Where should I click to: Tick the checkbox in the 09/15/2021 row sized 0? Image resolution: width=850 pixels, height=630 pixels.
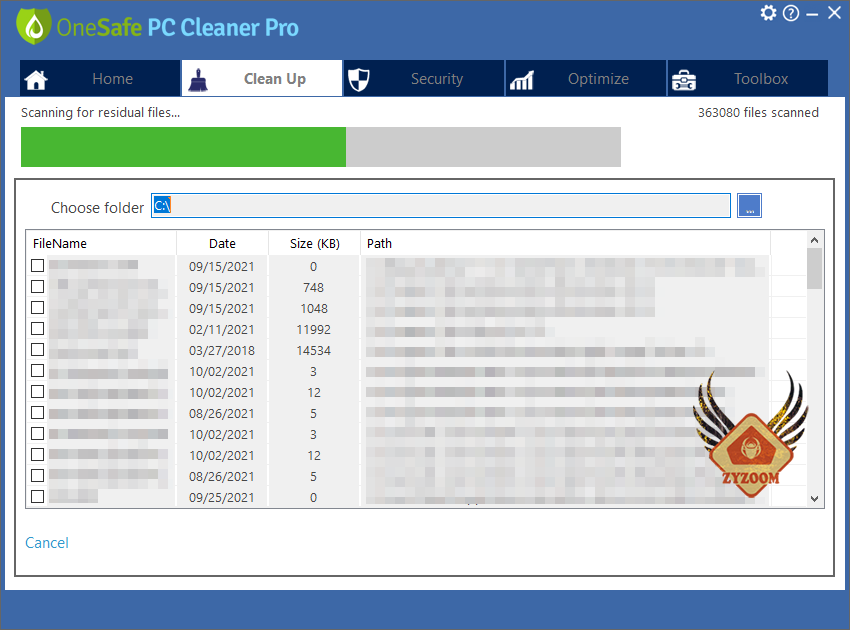pyautogui.click(x=37, y=266)
